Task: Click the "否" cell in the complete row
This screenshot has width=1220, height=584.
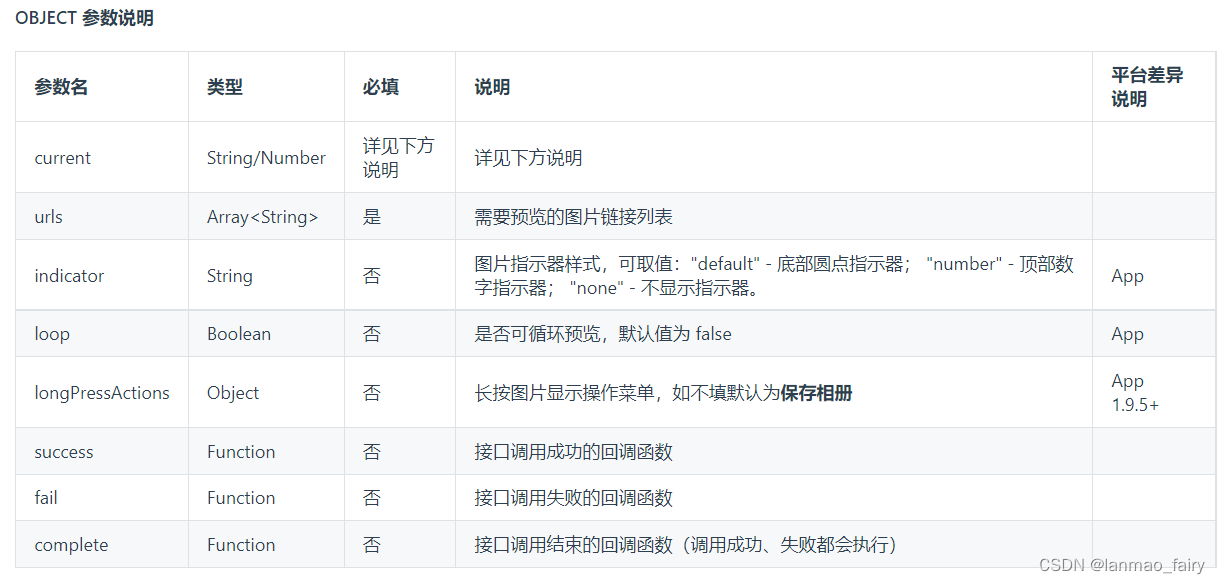Action: pos(372,545)
